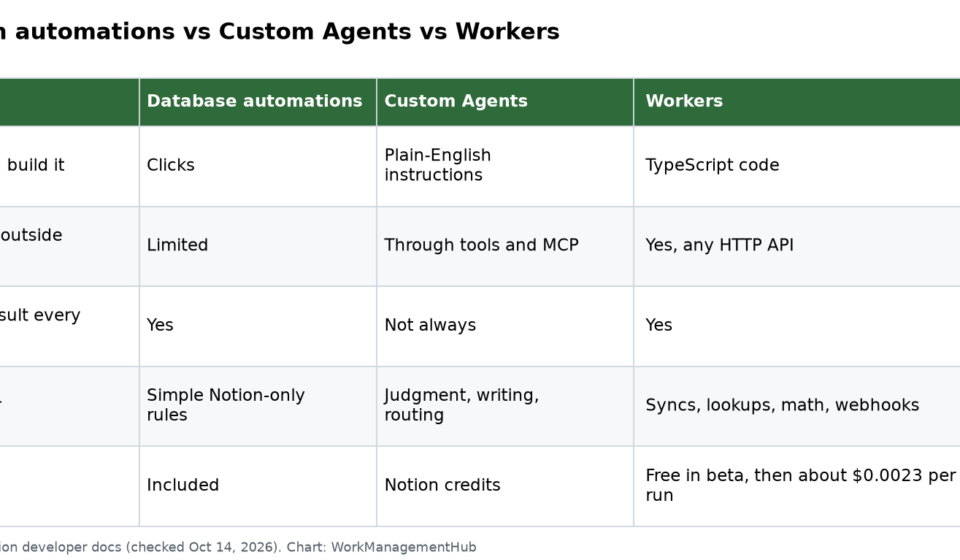The image size is (960, 560).
Task: Select the 'Notion credits' cell
Action: click(505, 486)
